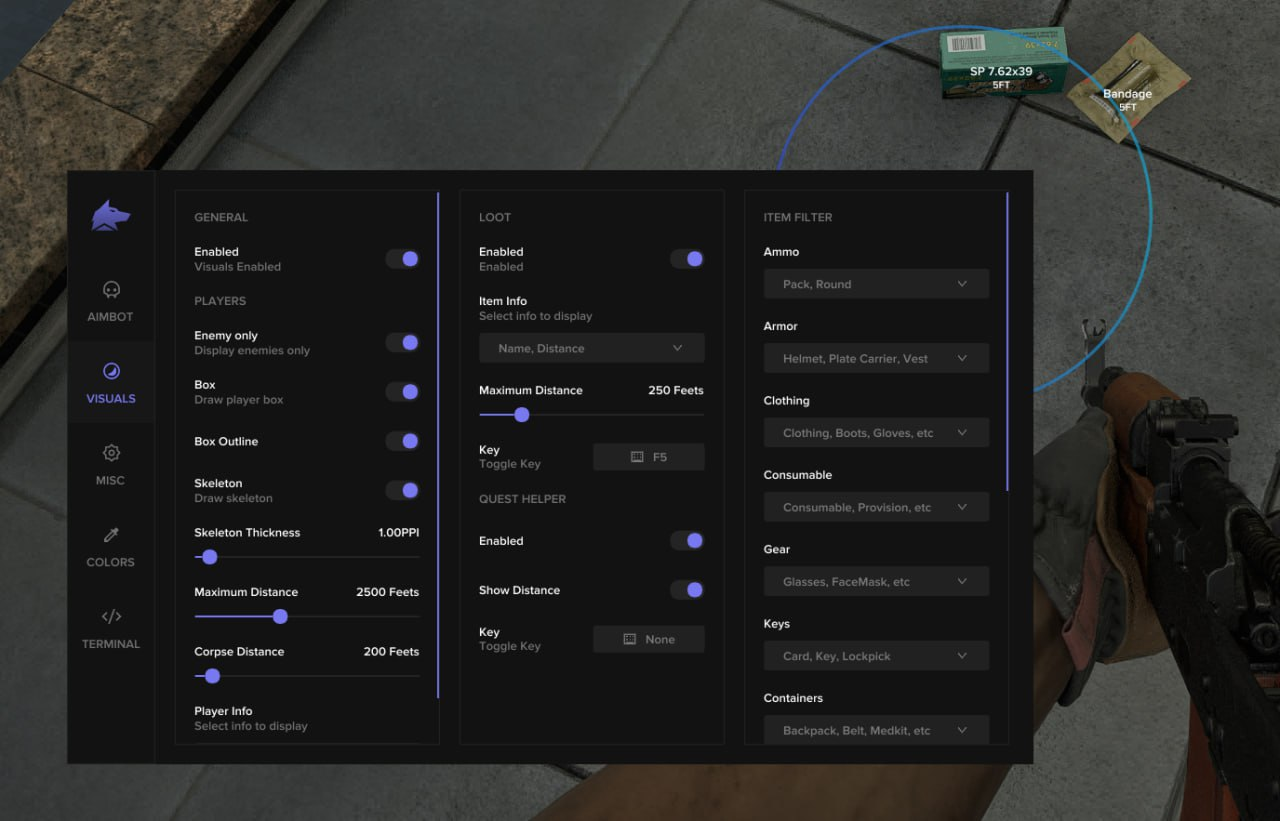Click the Select info to display text under Item Info
The height and width of the screenshot is (821, 1280).
click(x=536, y=316)
